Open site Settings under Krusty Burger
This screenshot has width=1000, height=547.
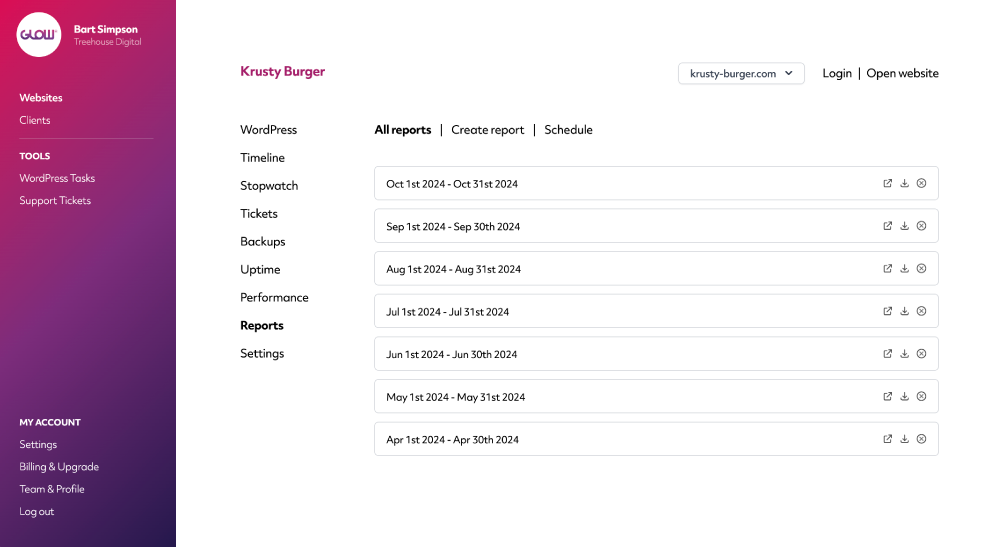(x=262, y=354)
